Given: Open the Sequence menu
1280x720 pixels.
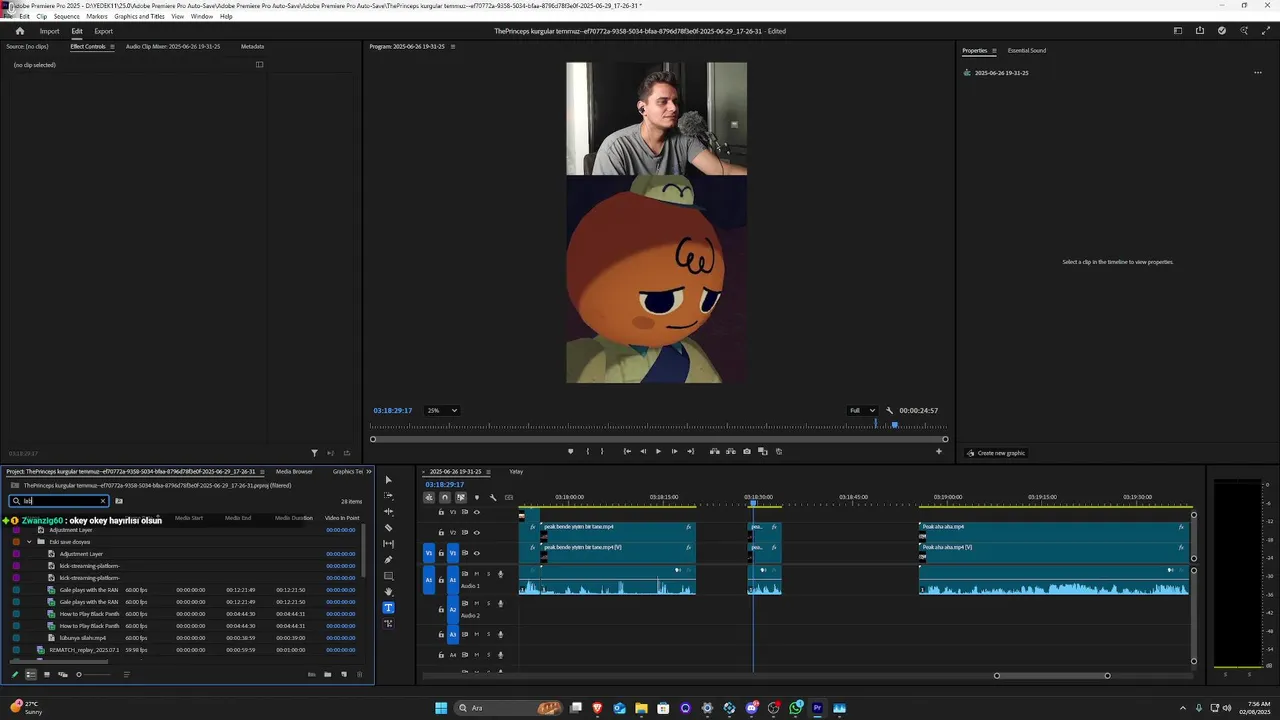Looking at the screenshot, I should pyautogui.click(x=67, y=17).
